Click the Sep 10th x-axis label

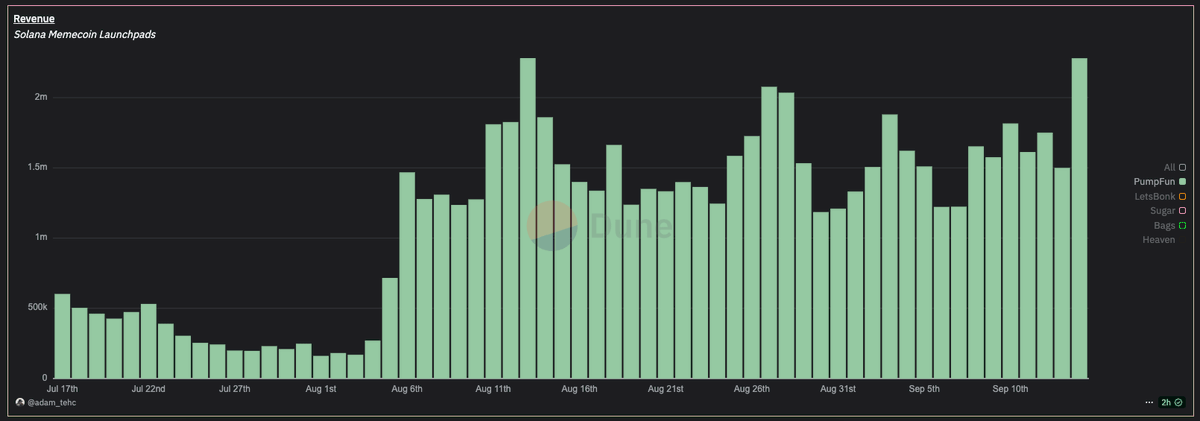tap(1011, 387)
